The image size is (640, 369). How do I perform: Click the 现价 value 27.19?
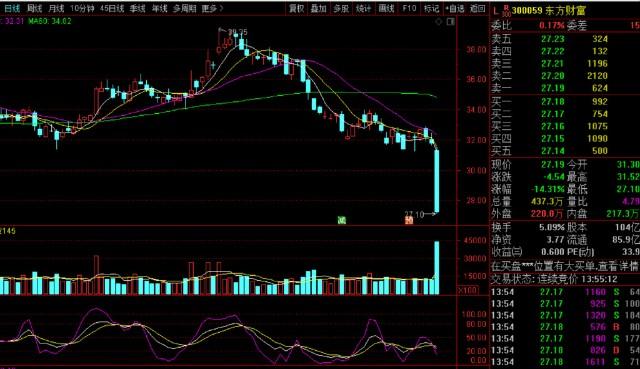click(553, 164)
